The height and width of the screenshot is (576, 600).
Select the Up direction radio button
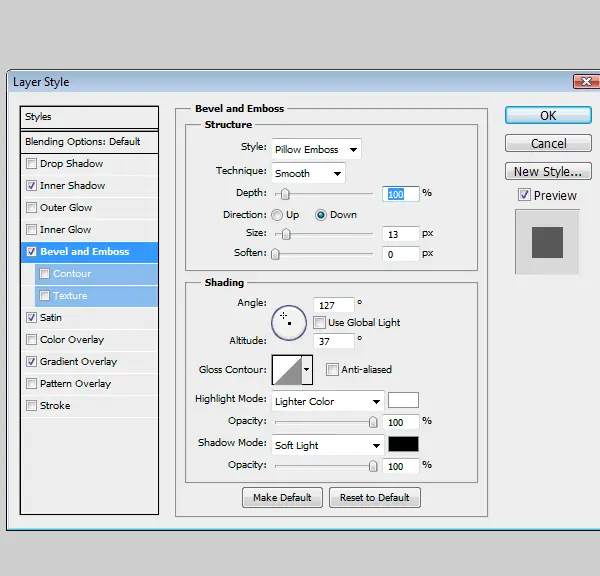pos(277,215)
